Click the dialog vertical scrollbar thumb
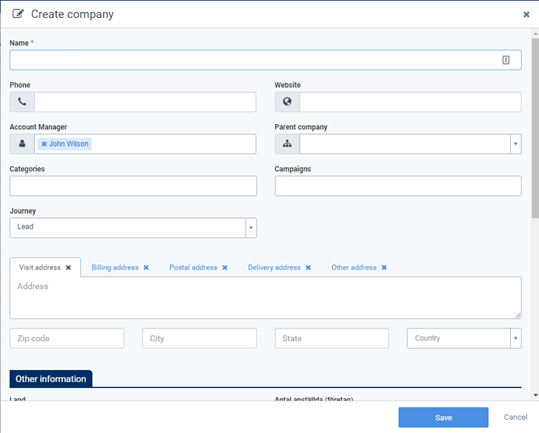Screen dimensions: 539x433 coord(535,128)
